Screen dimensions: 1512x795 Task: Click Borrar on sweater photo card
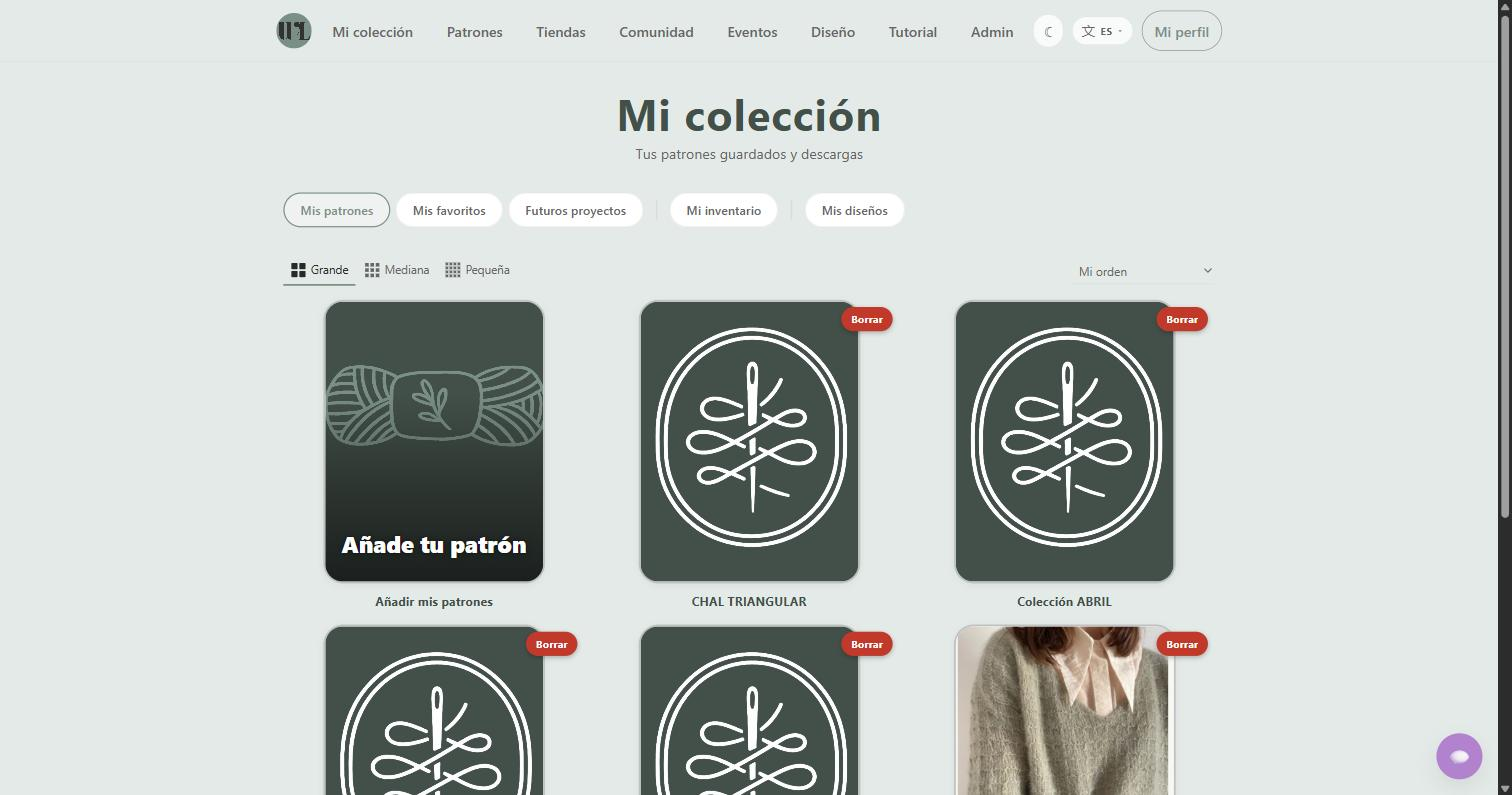1182,644
